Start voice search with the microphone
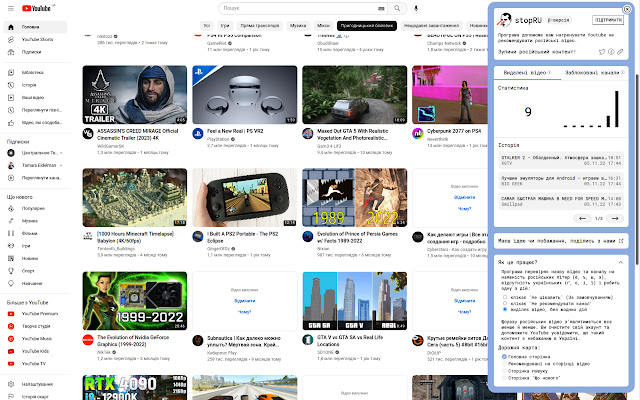640x400 pixels. click(x=416, y=8)
